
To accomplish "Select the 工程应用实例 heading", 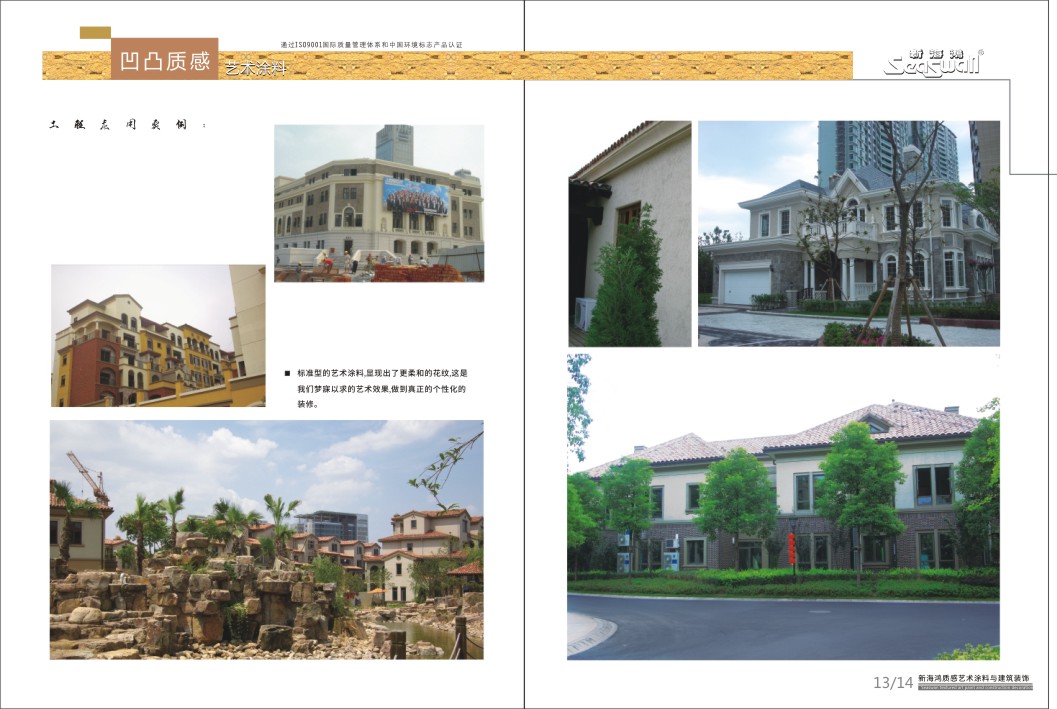I will (127, 126).
